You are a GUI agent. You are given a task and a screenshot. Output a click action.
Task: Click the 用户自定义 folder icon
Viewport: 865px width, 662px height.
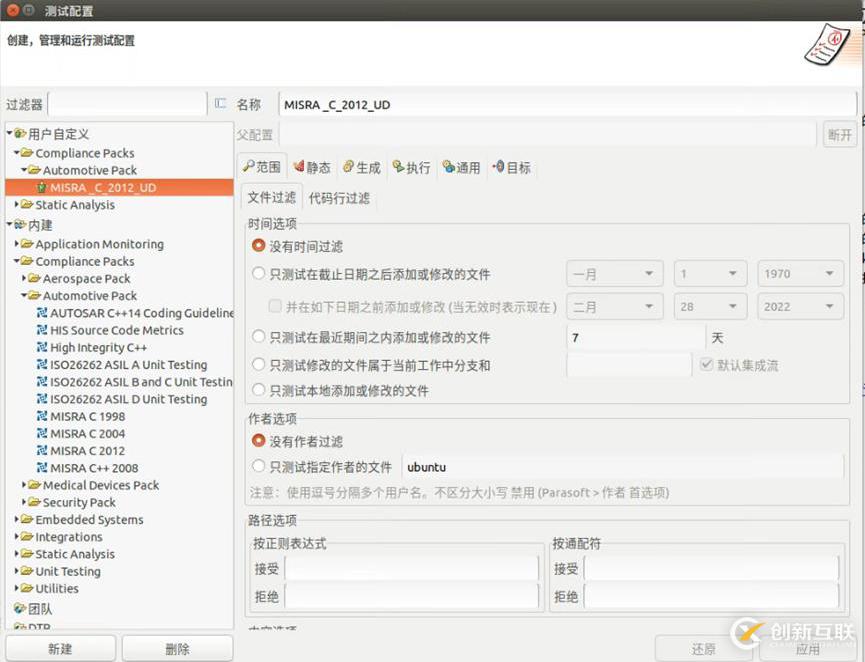coord(20,134)
